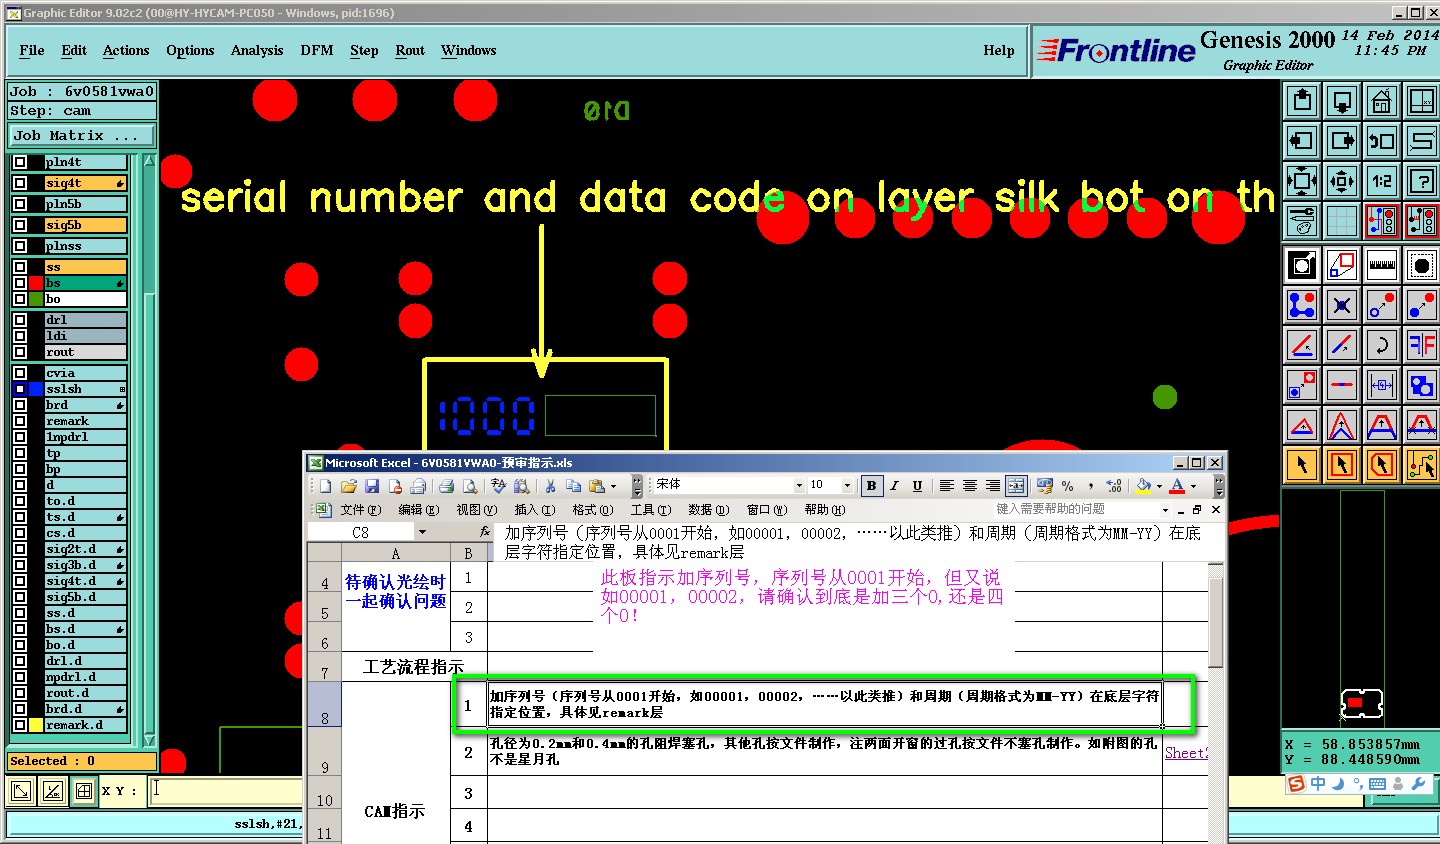Viewport: 1440px width, 844px height.
Task: Open the Analysis menu
Action: coord(257,50)
